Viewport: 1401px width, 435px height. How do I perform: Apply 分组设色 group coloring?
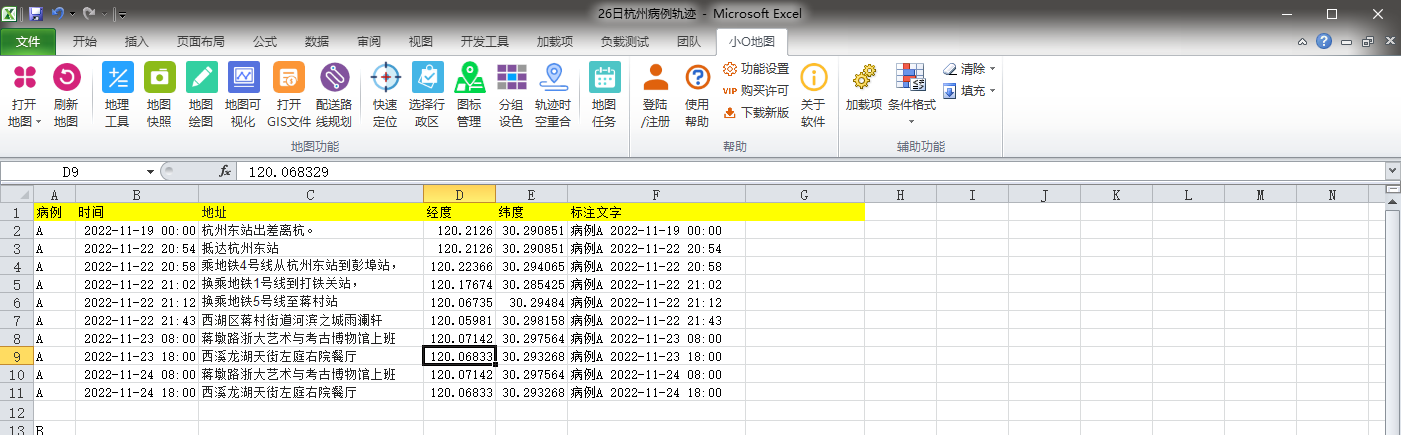pyautogui.click(x=511, y=95)
